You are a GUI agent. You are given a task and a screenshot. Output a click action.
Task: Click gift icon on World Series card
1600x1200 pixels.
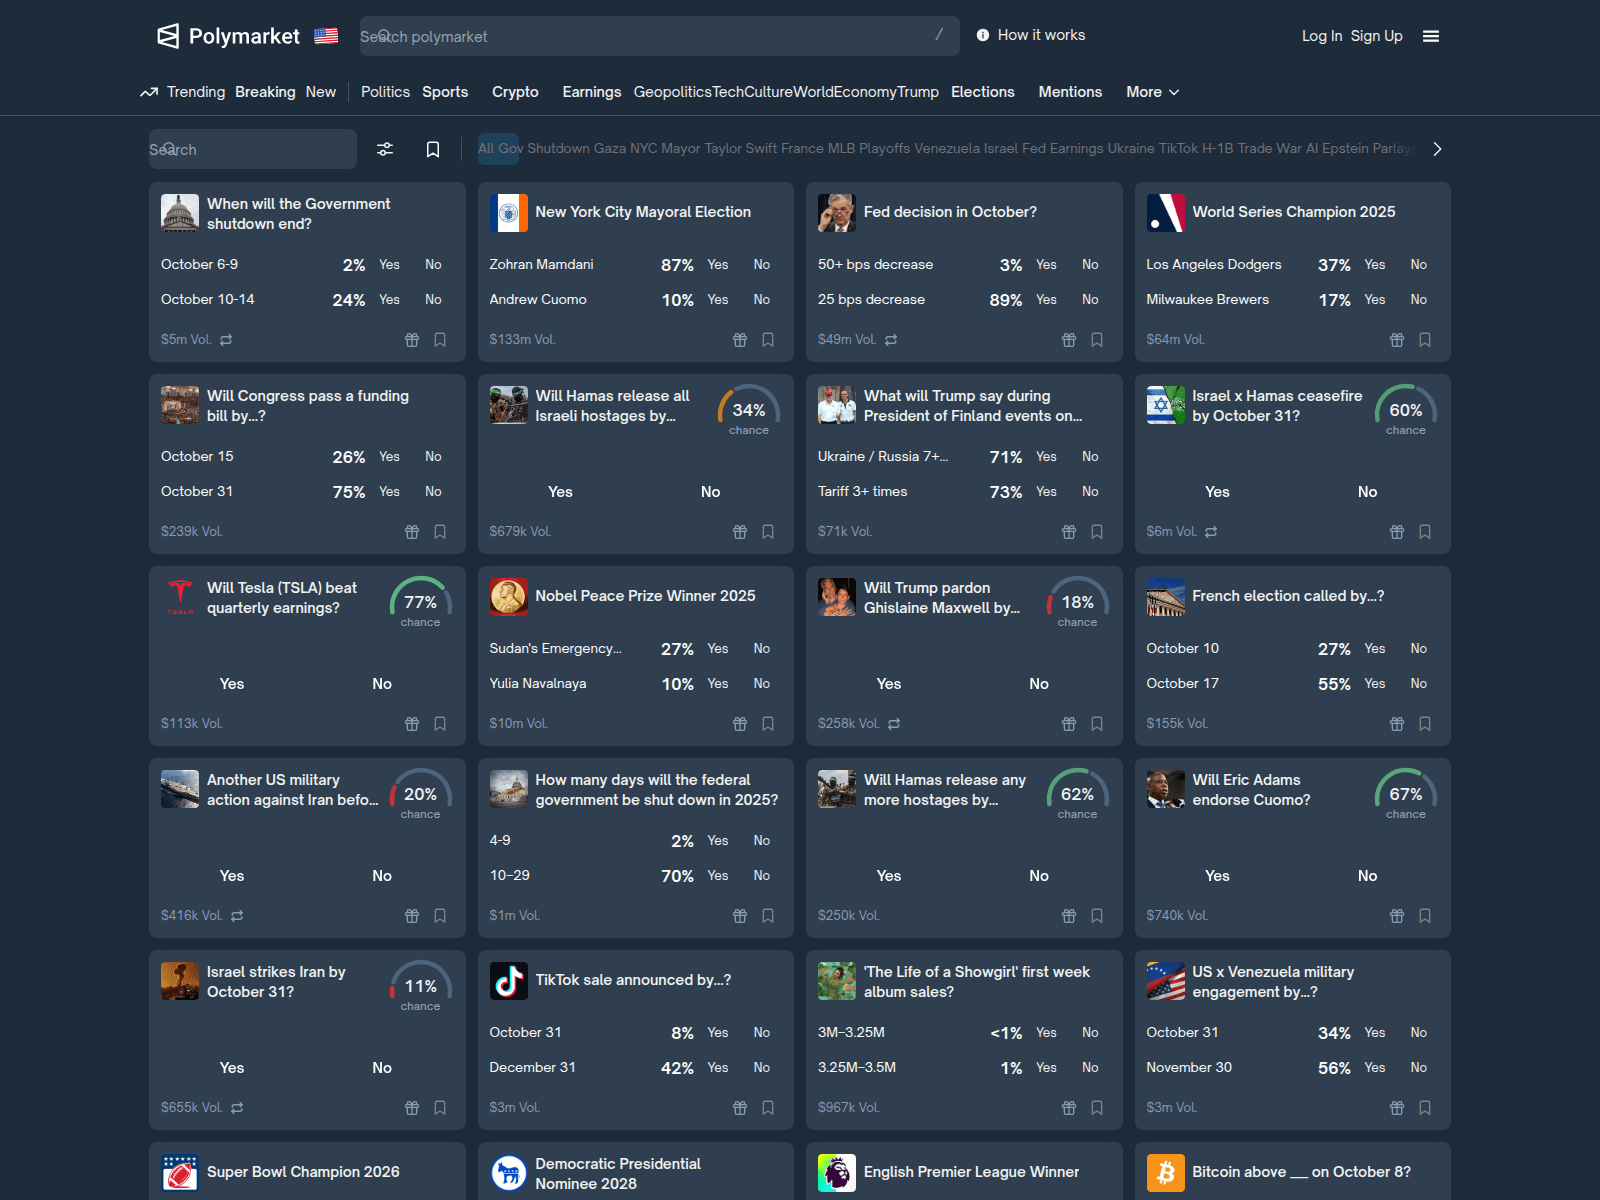point(1397,340)
